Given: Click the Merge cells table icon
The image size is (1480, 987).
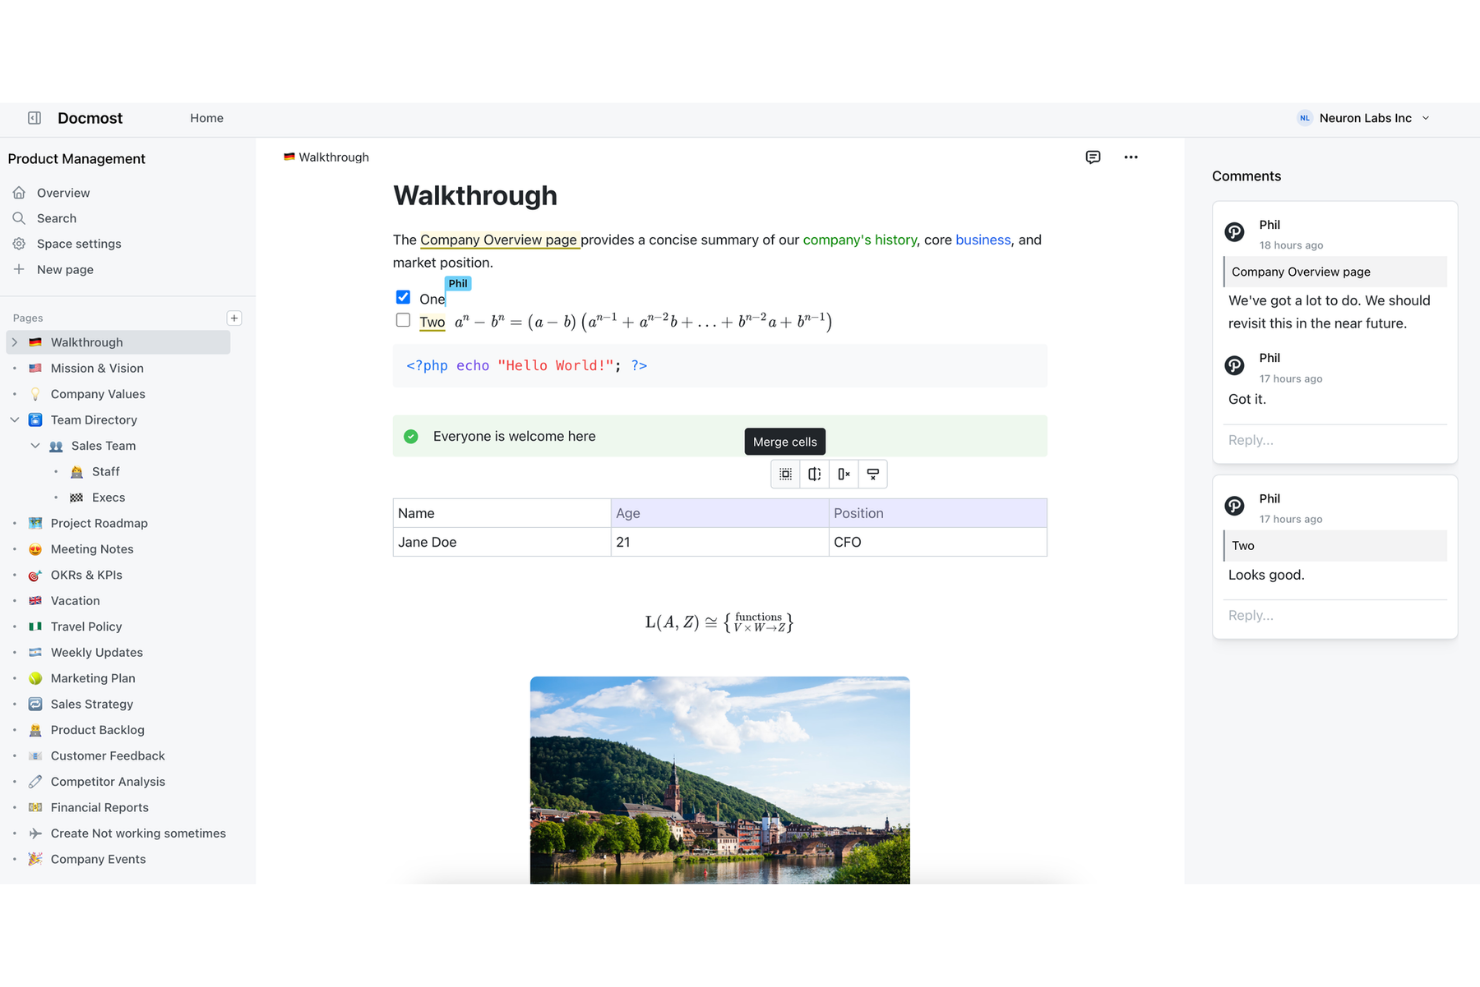Looking at the screenshot, I should point(786,474).
